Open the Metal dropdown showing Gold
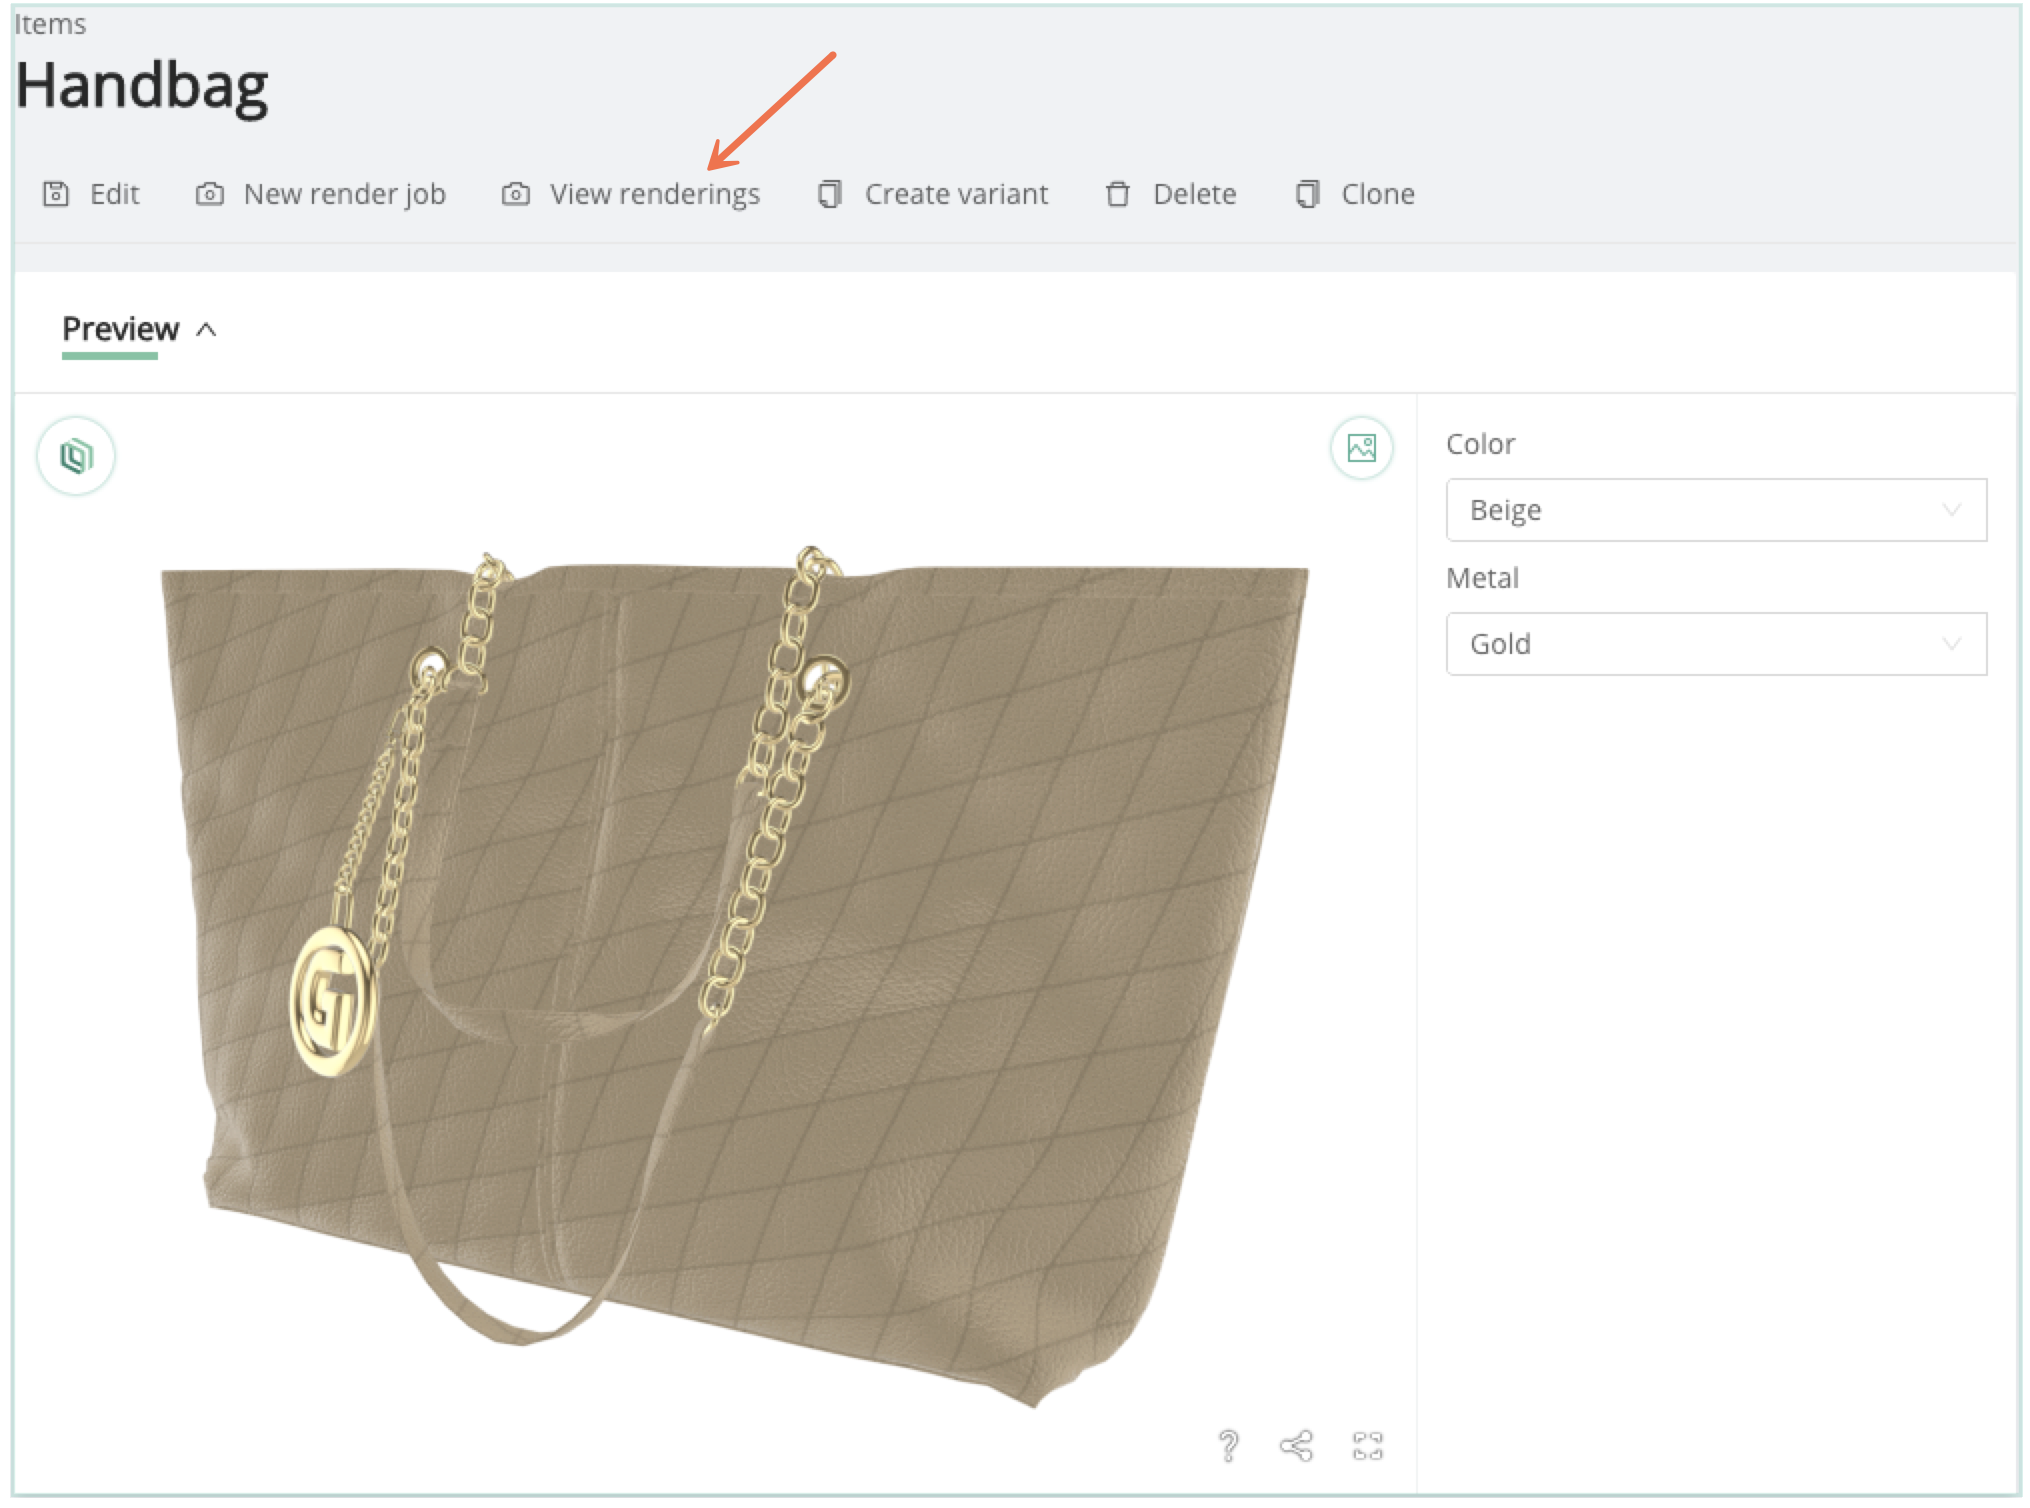Image resolution: width=2030 pixels, height=1508 pixels. click(1715, 644)
